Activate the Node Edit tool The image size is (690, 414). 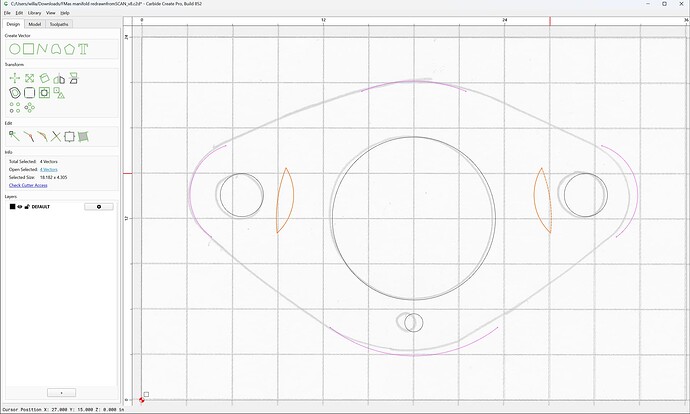tap(14, 136)
